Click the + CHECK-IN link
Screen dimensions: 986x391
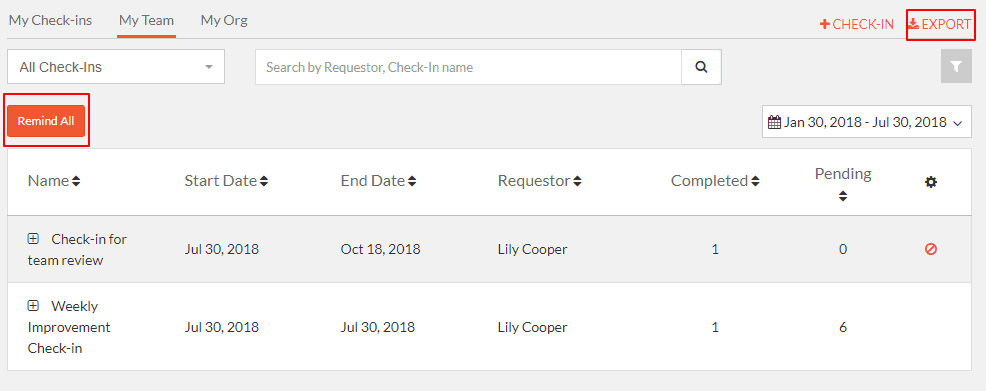pos(856,25)
